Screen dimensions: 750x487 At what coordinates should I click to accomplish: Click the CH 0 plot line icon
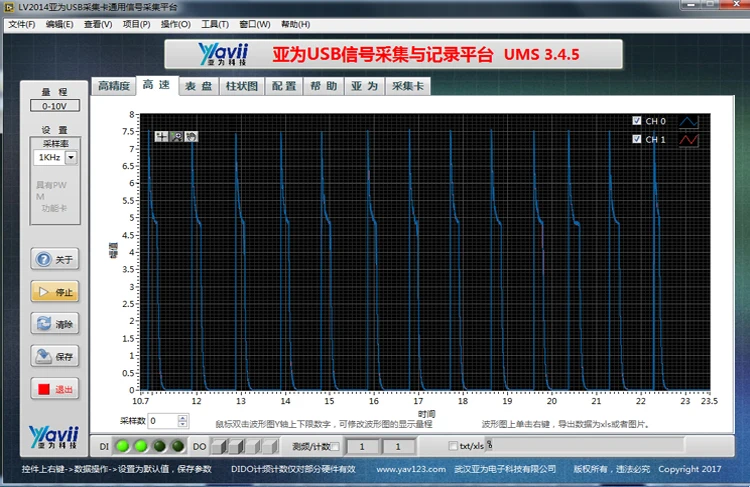pos(689,122)
